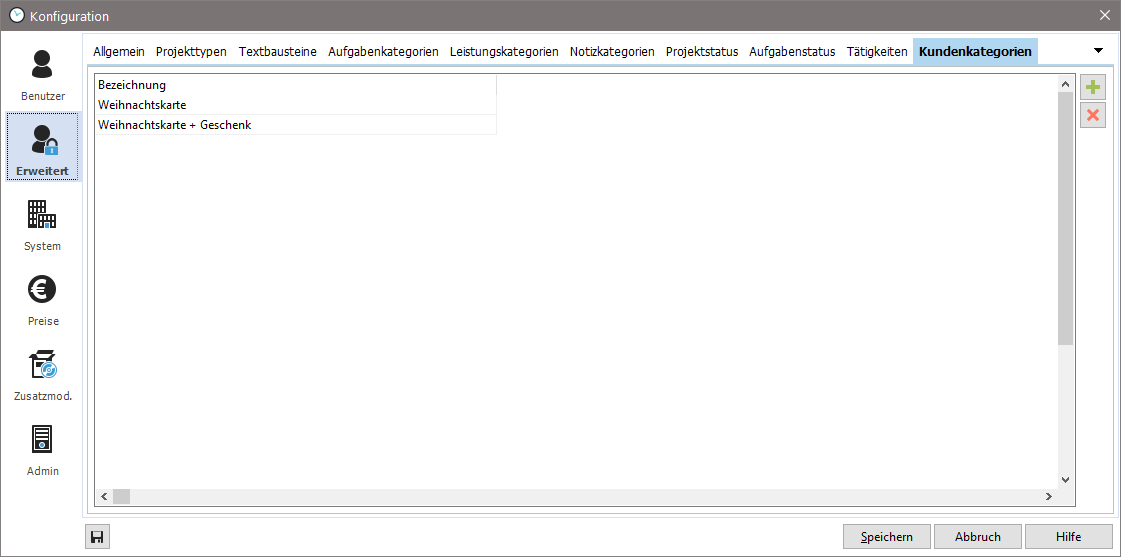
Task: Switch to the Projekttypen tab
Action: click(x=191, y=52)
